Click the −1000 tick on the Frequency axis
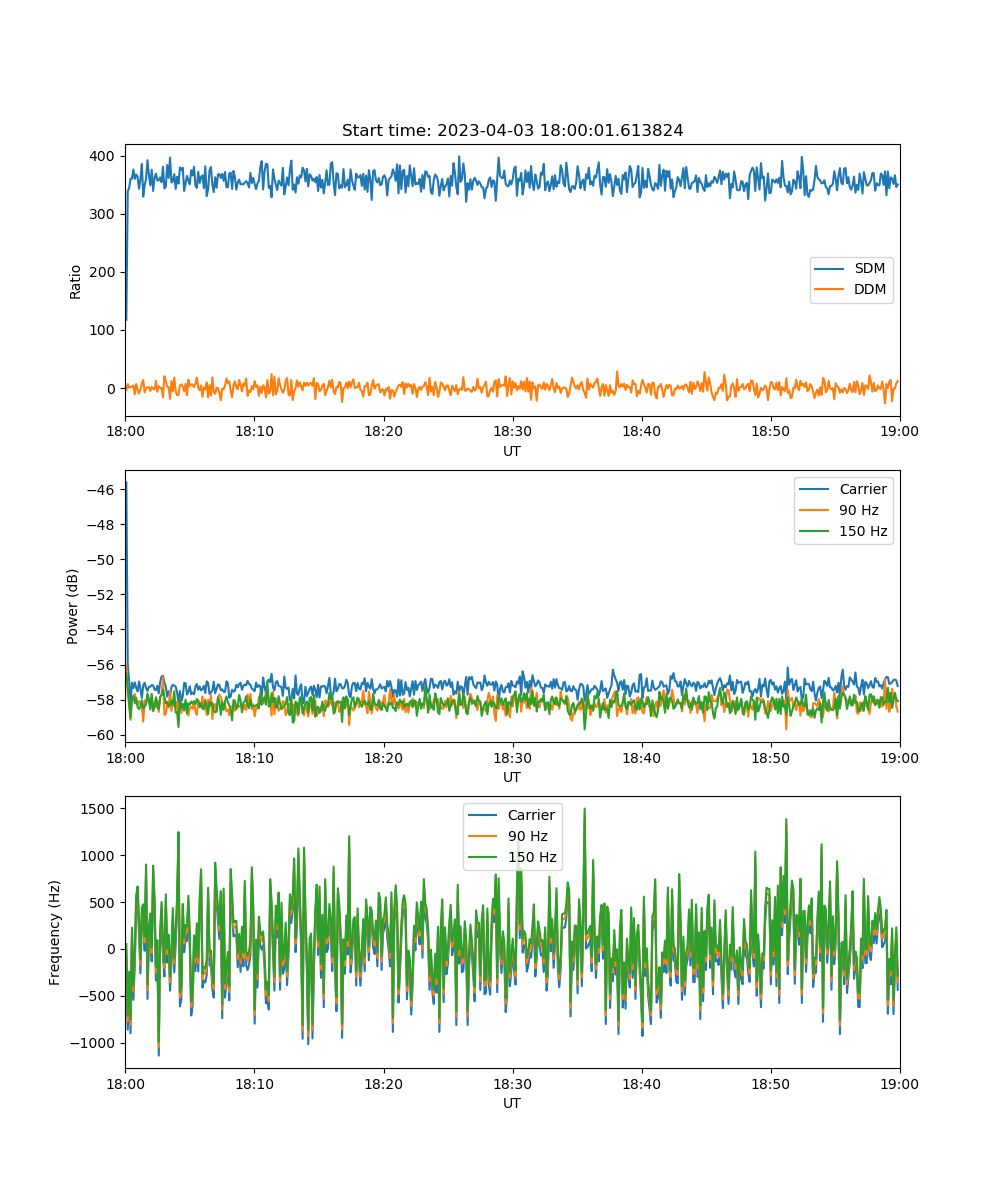The image size is (1000, 1200). point(94,1043)
